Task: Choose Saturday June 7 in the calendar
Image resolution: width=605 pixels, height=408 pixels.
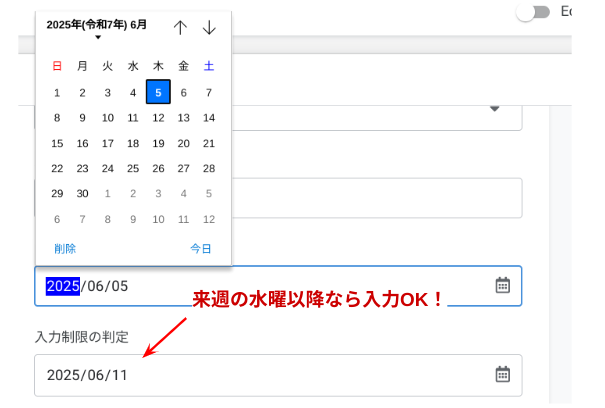Action: pyautogui.click(x=209, y=93)
